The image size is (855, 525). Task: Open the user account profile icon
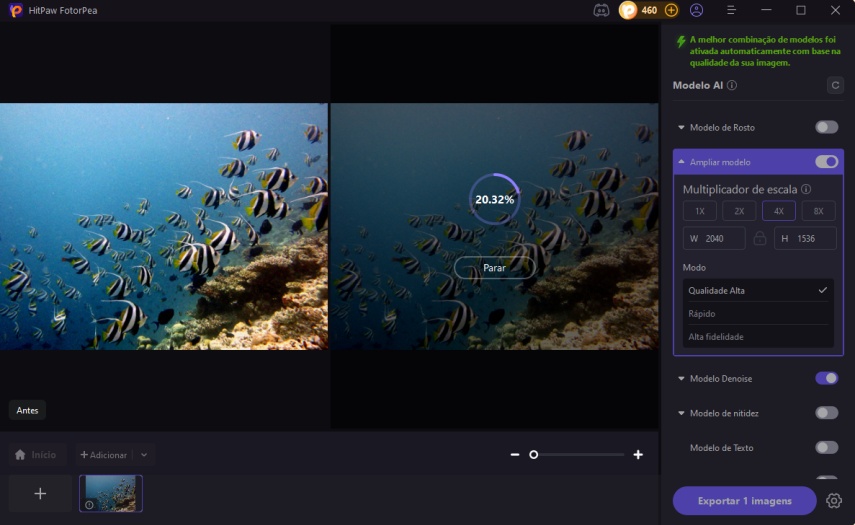pos(696,10)
